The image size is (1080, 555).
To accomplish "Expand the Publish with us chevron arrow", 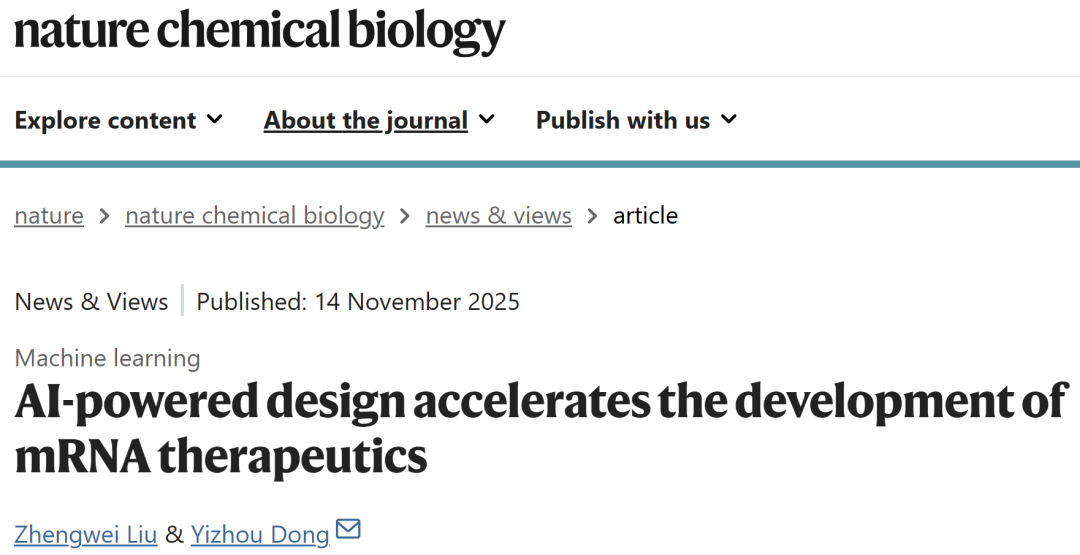I will [x=729, y=120].
